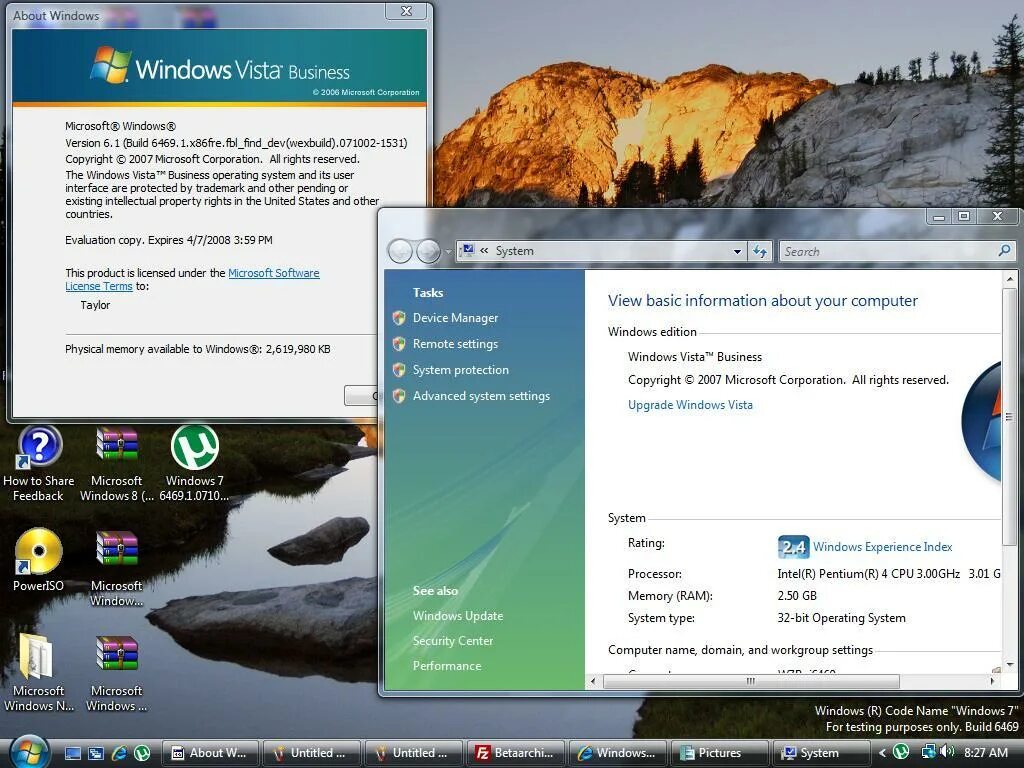Open Remote settings task link
The width and height of the screenshot is (1024, 768).
coord(455,344)
